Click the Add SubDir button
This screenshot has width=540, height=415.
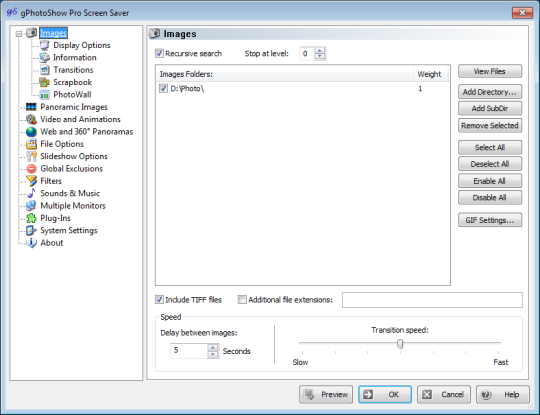(490, 108)
